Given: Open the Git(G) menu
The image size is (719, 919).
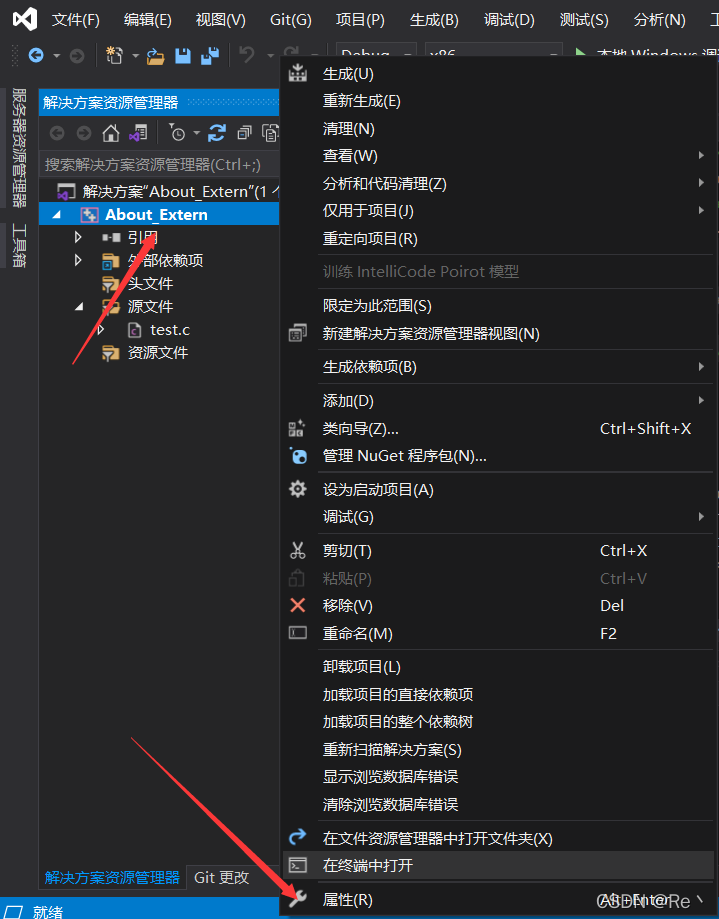Looking at the screenshot, I should click(291, 20).
